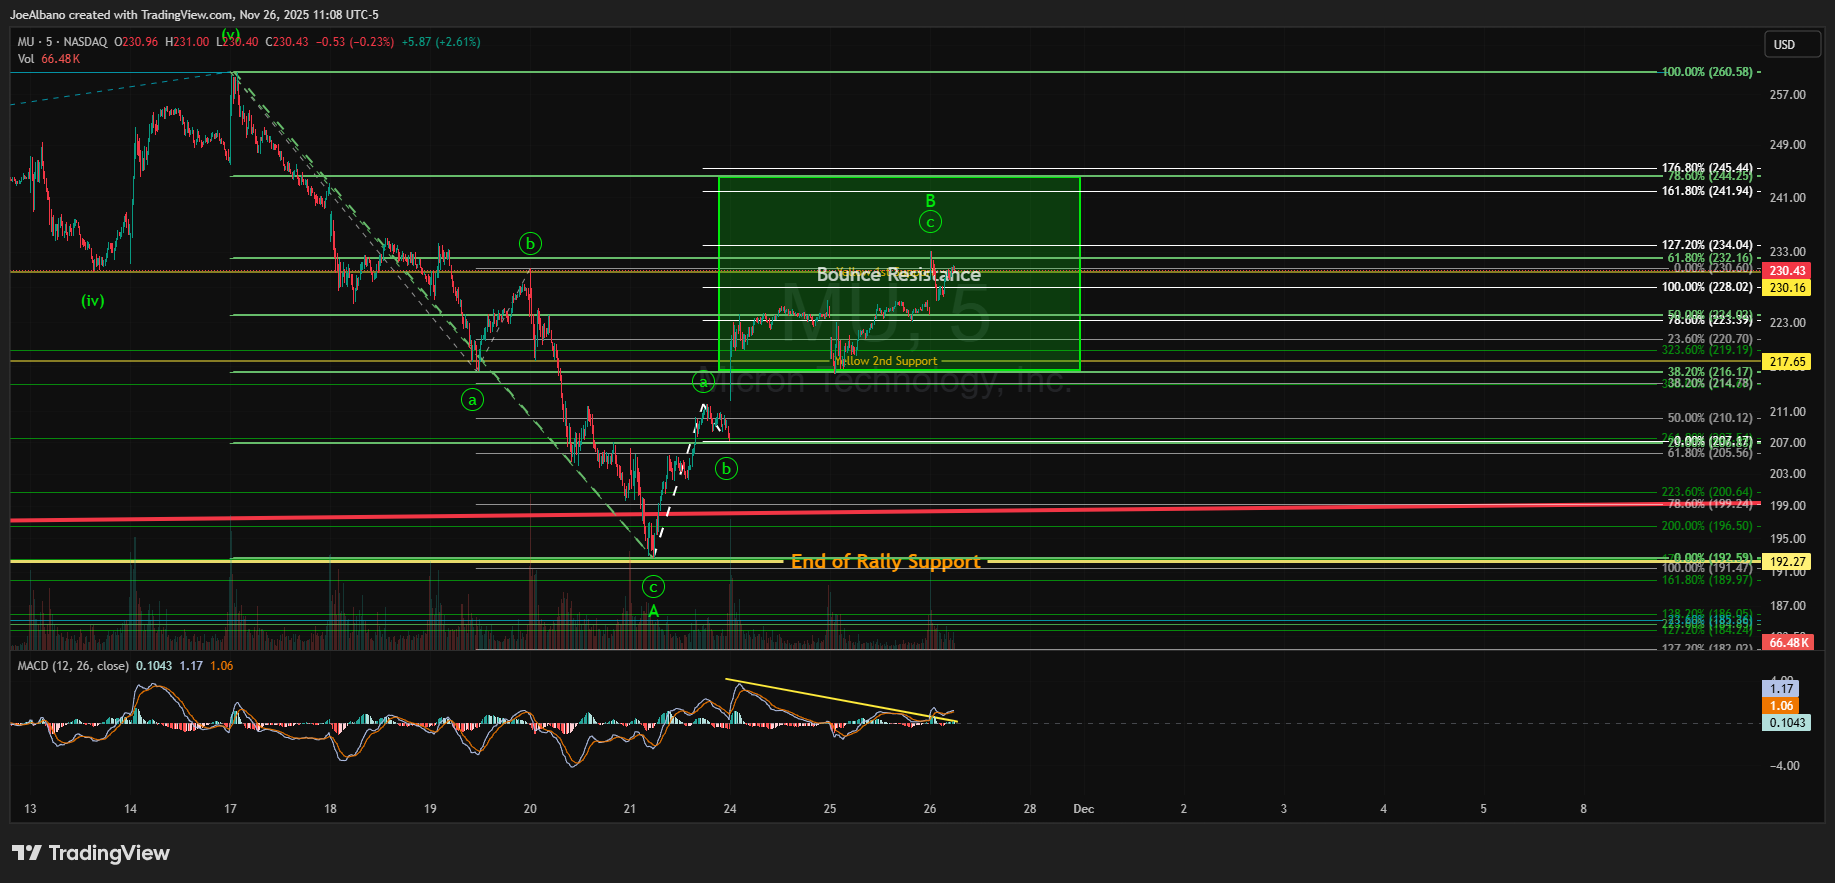Click the date 21 on the time axis
The image size is (1835, 883).
(630, 809)
